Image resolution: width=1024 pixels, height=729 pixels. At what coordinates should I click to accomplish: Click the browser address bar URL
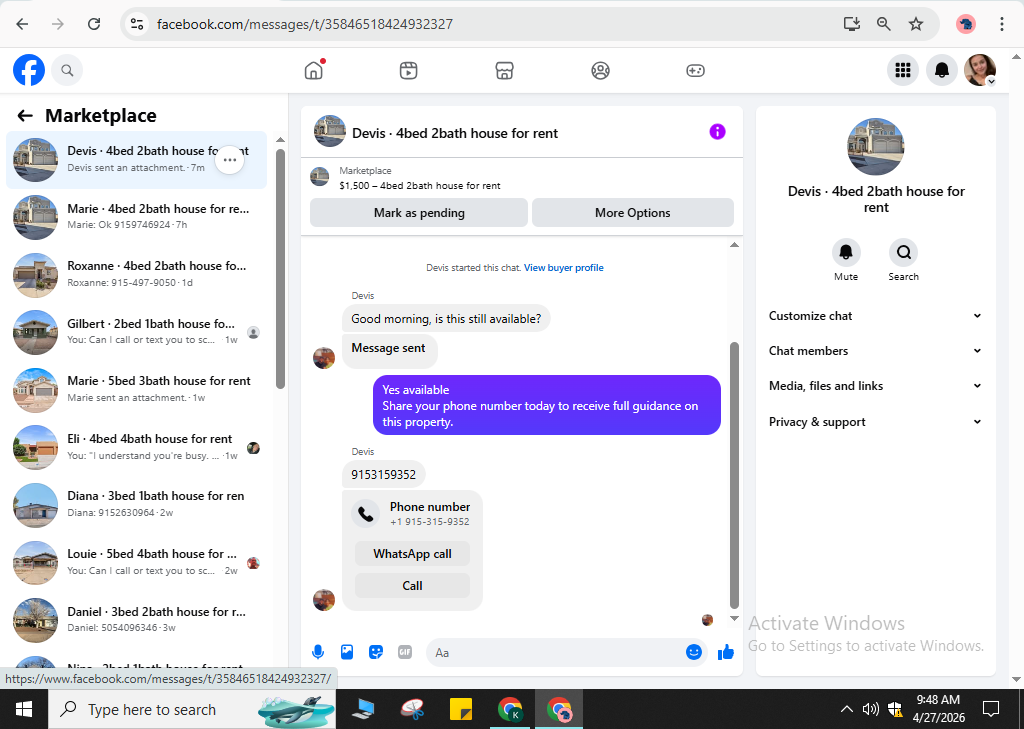click(x=304, y=24)
